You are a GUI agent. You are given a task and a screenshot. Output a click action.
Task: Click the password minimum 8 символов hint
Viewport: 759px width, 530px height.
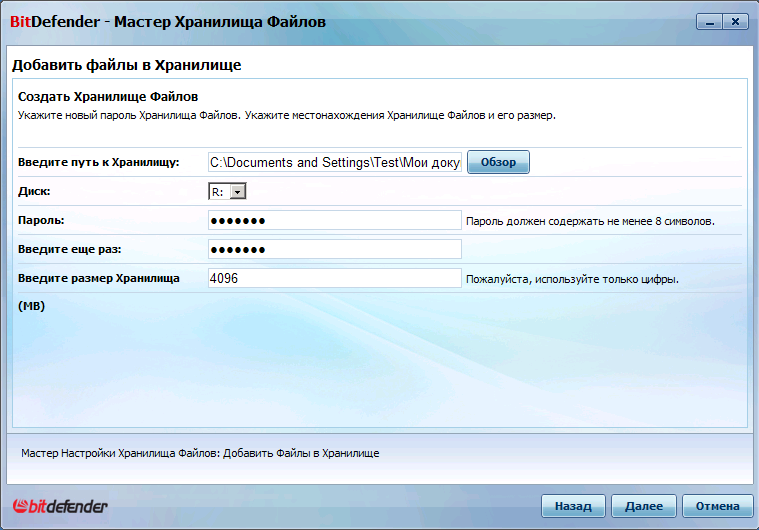[590, 221]
